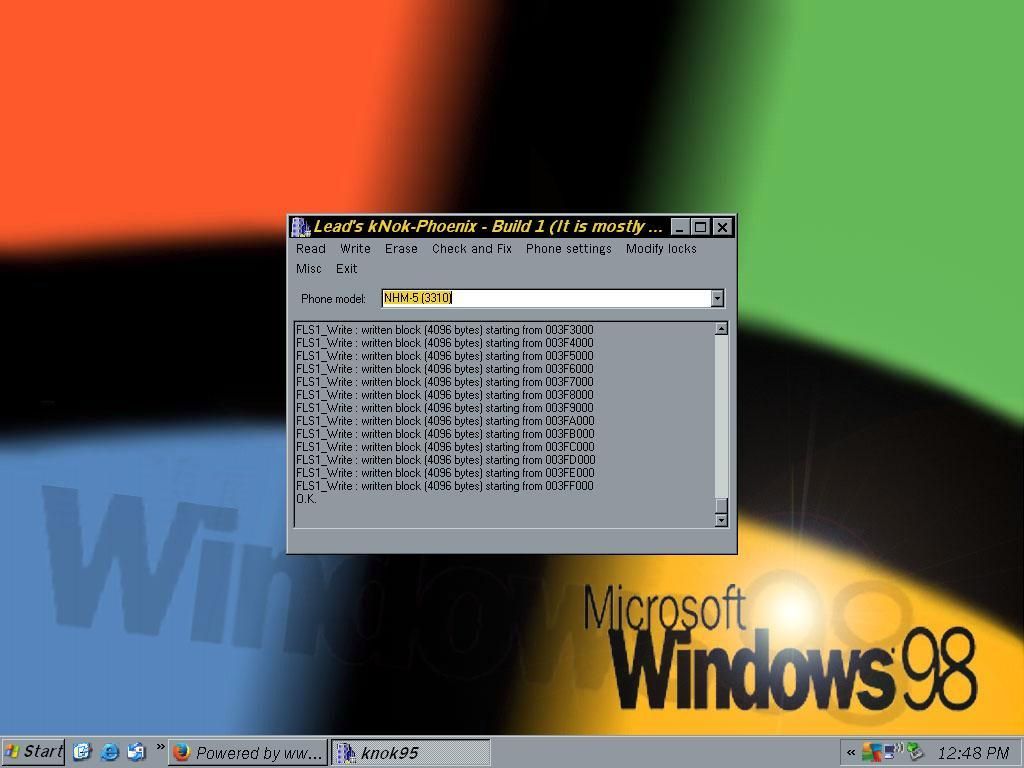The image size is (1024, 768).
Task: Click the network connection tray icon
Action: pyautogui.click(x=892, y=752)
